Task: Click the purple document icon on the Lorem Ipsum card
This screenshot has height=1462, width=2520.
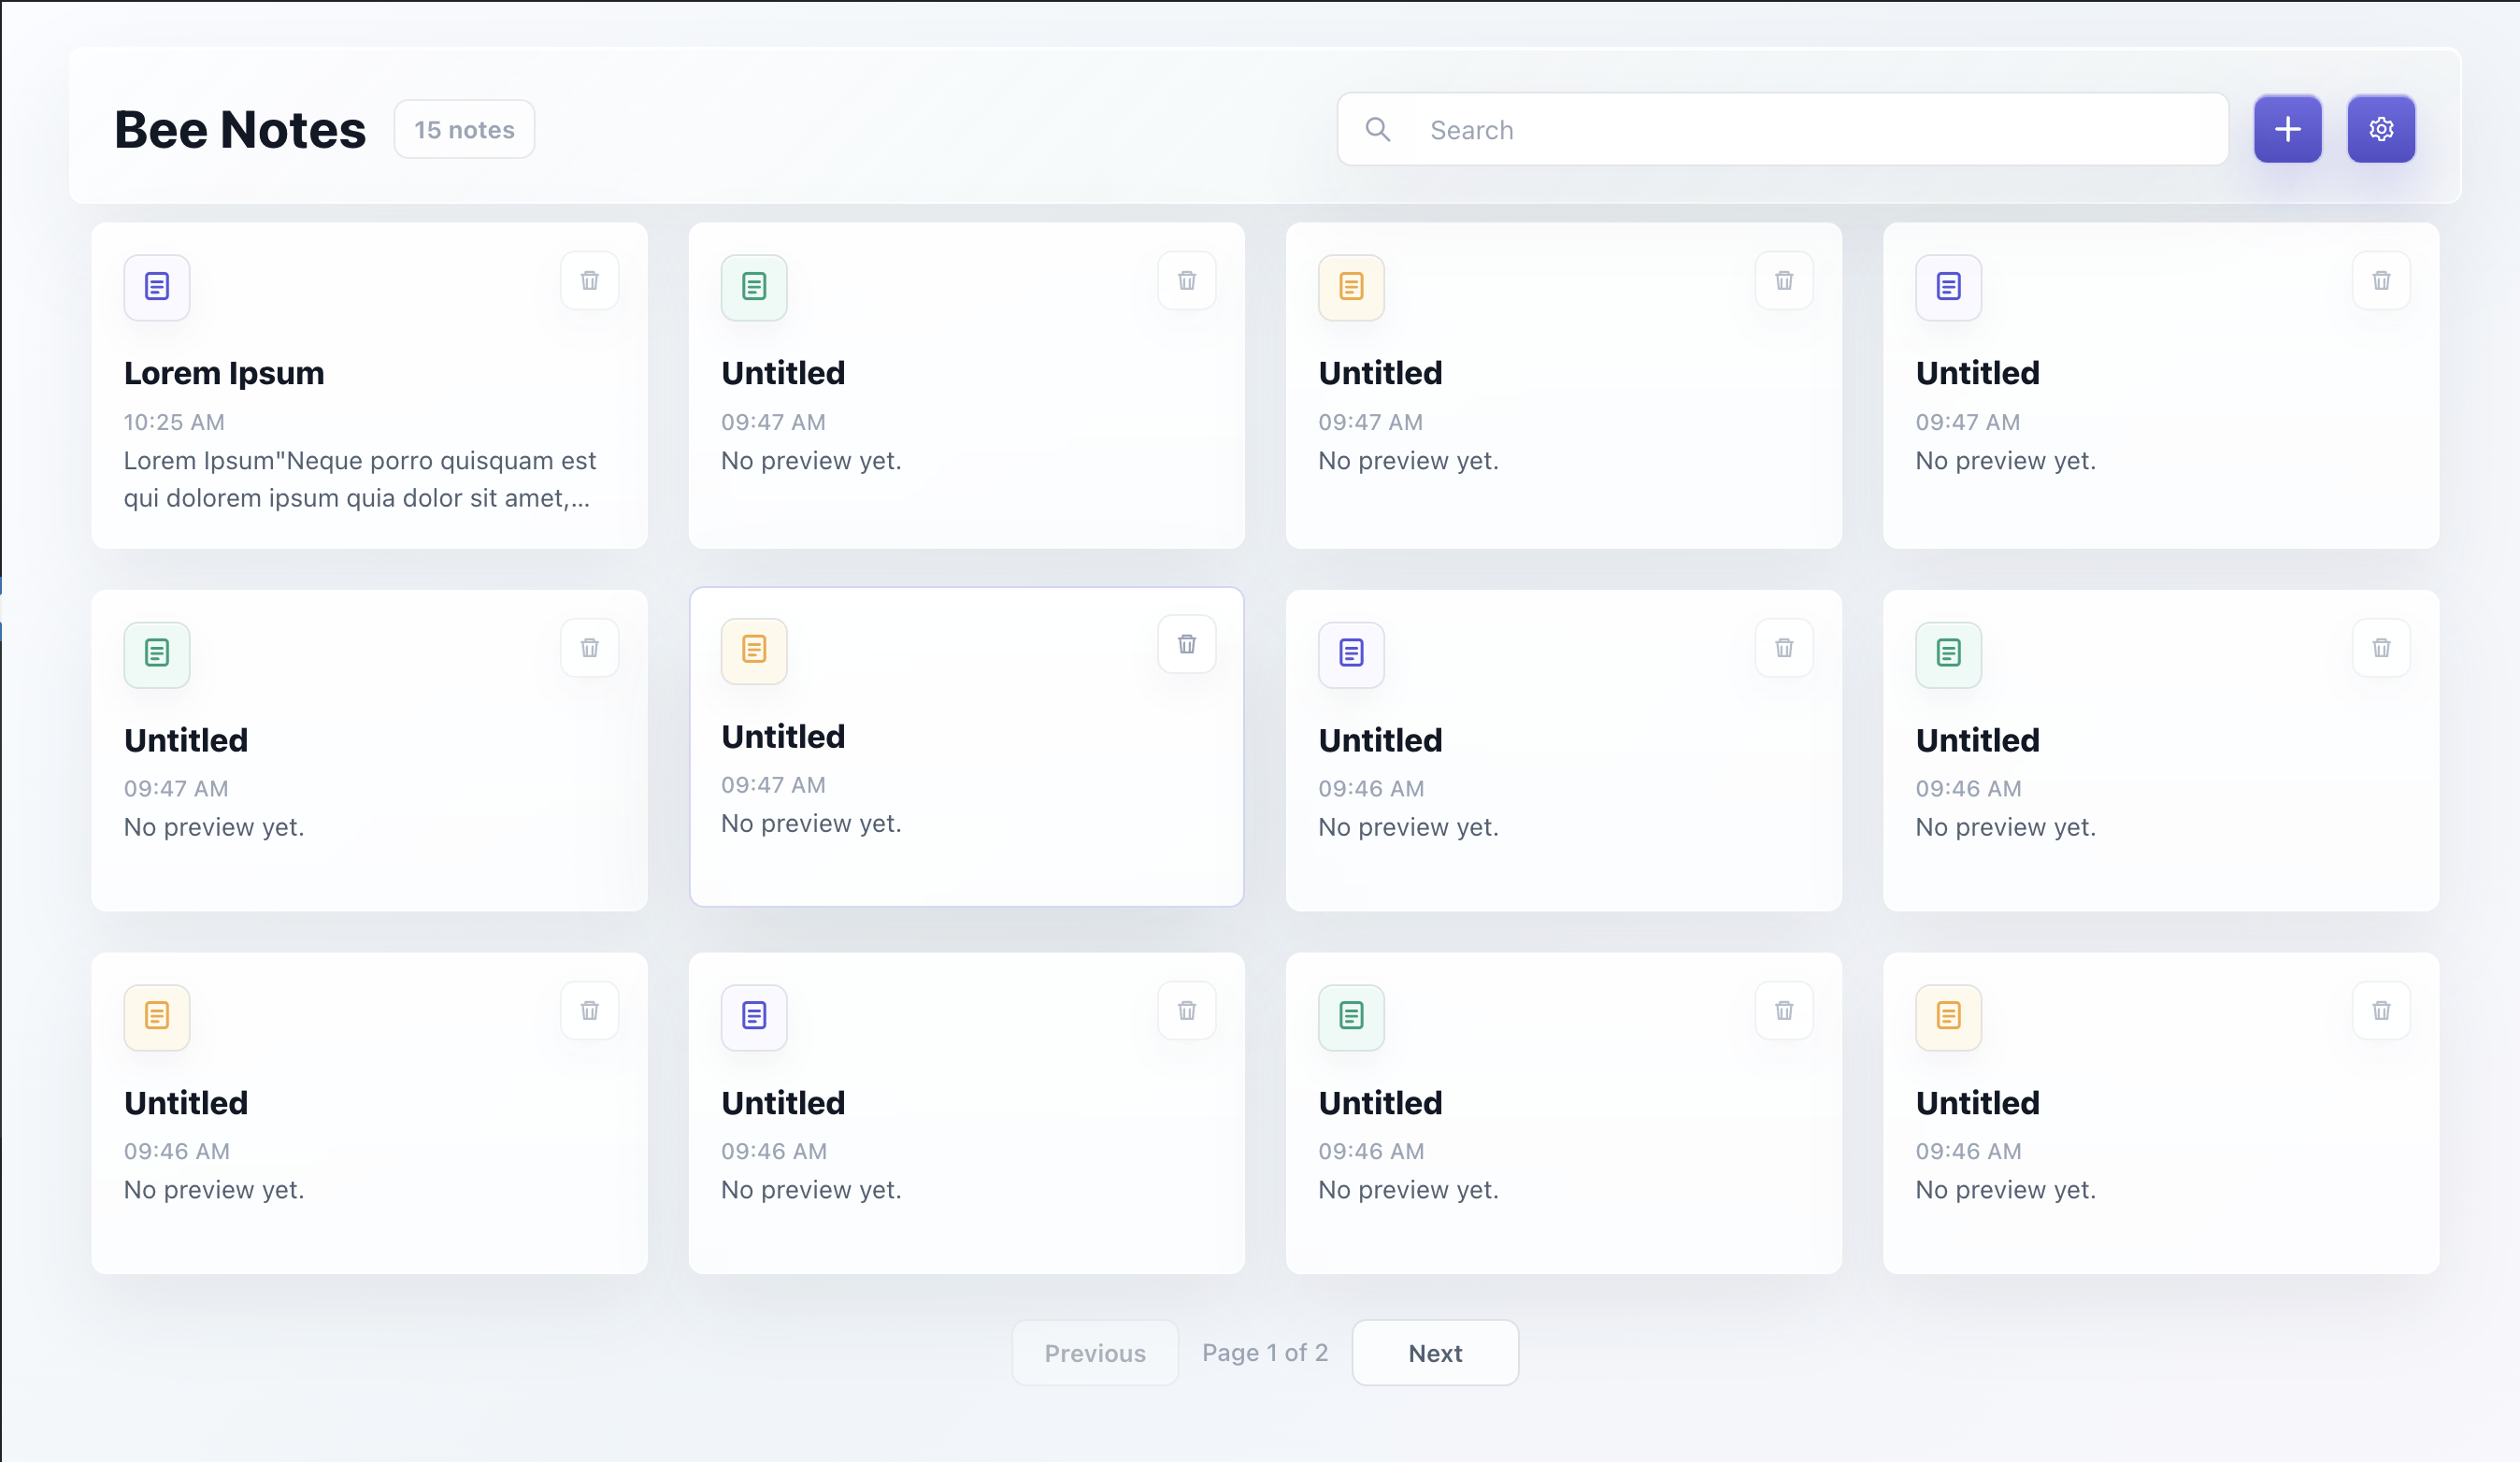Action: click(157, 287)
